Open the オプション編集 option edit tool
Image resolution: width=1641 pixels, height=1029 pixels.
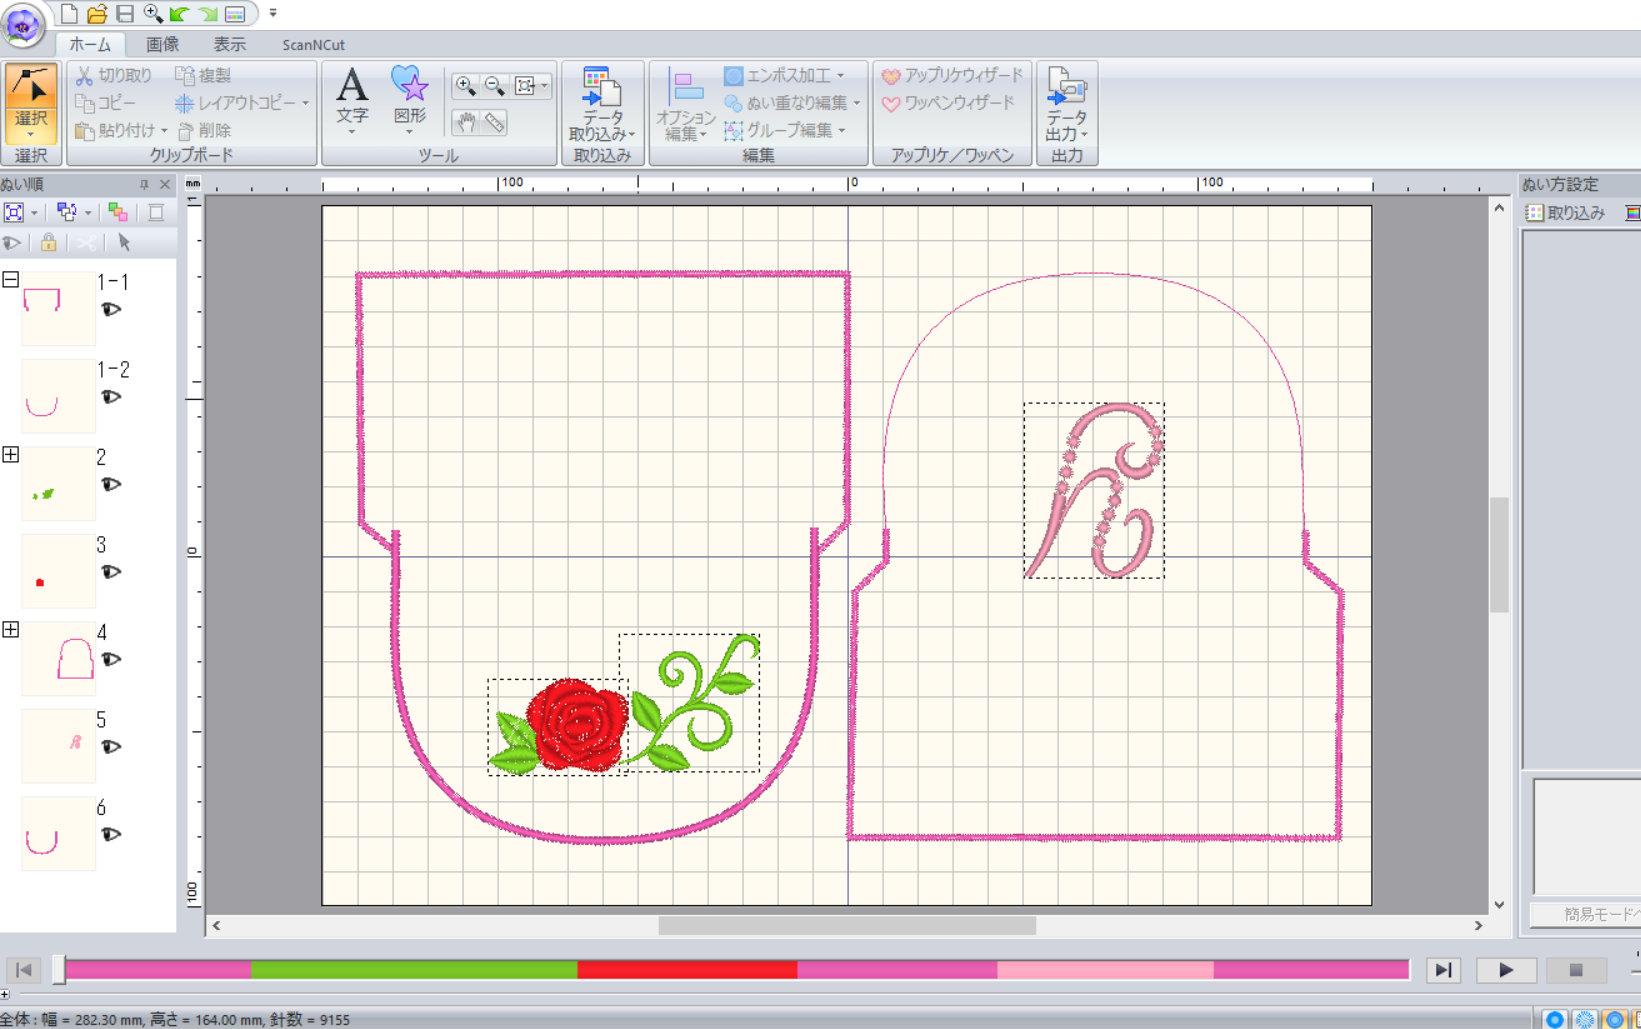point(685,104)
